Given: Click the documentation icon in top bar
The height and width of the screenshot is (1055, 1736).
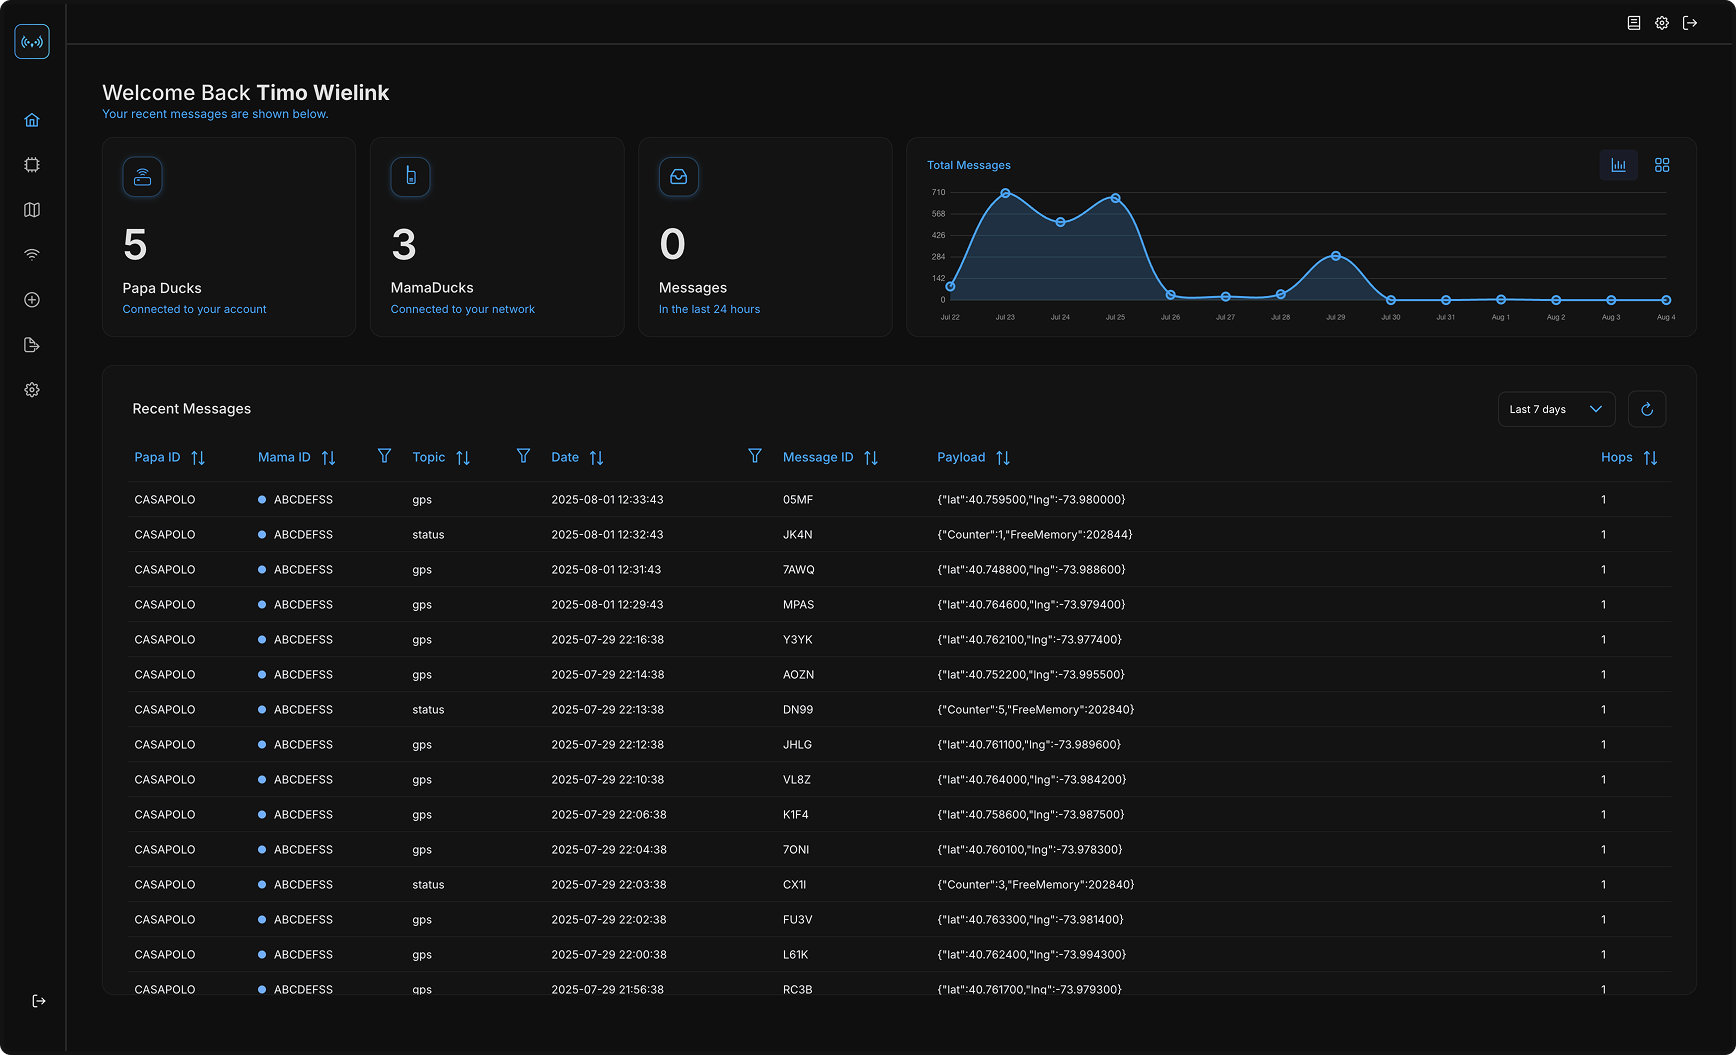Looking at the screenshot, I should point(1634,23).
